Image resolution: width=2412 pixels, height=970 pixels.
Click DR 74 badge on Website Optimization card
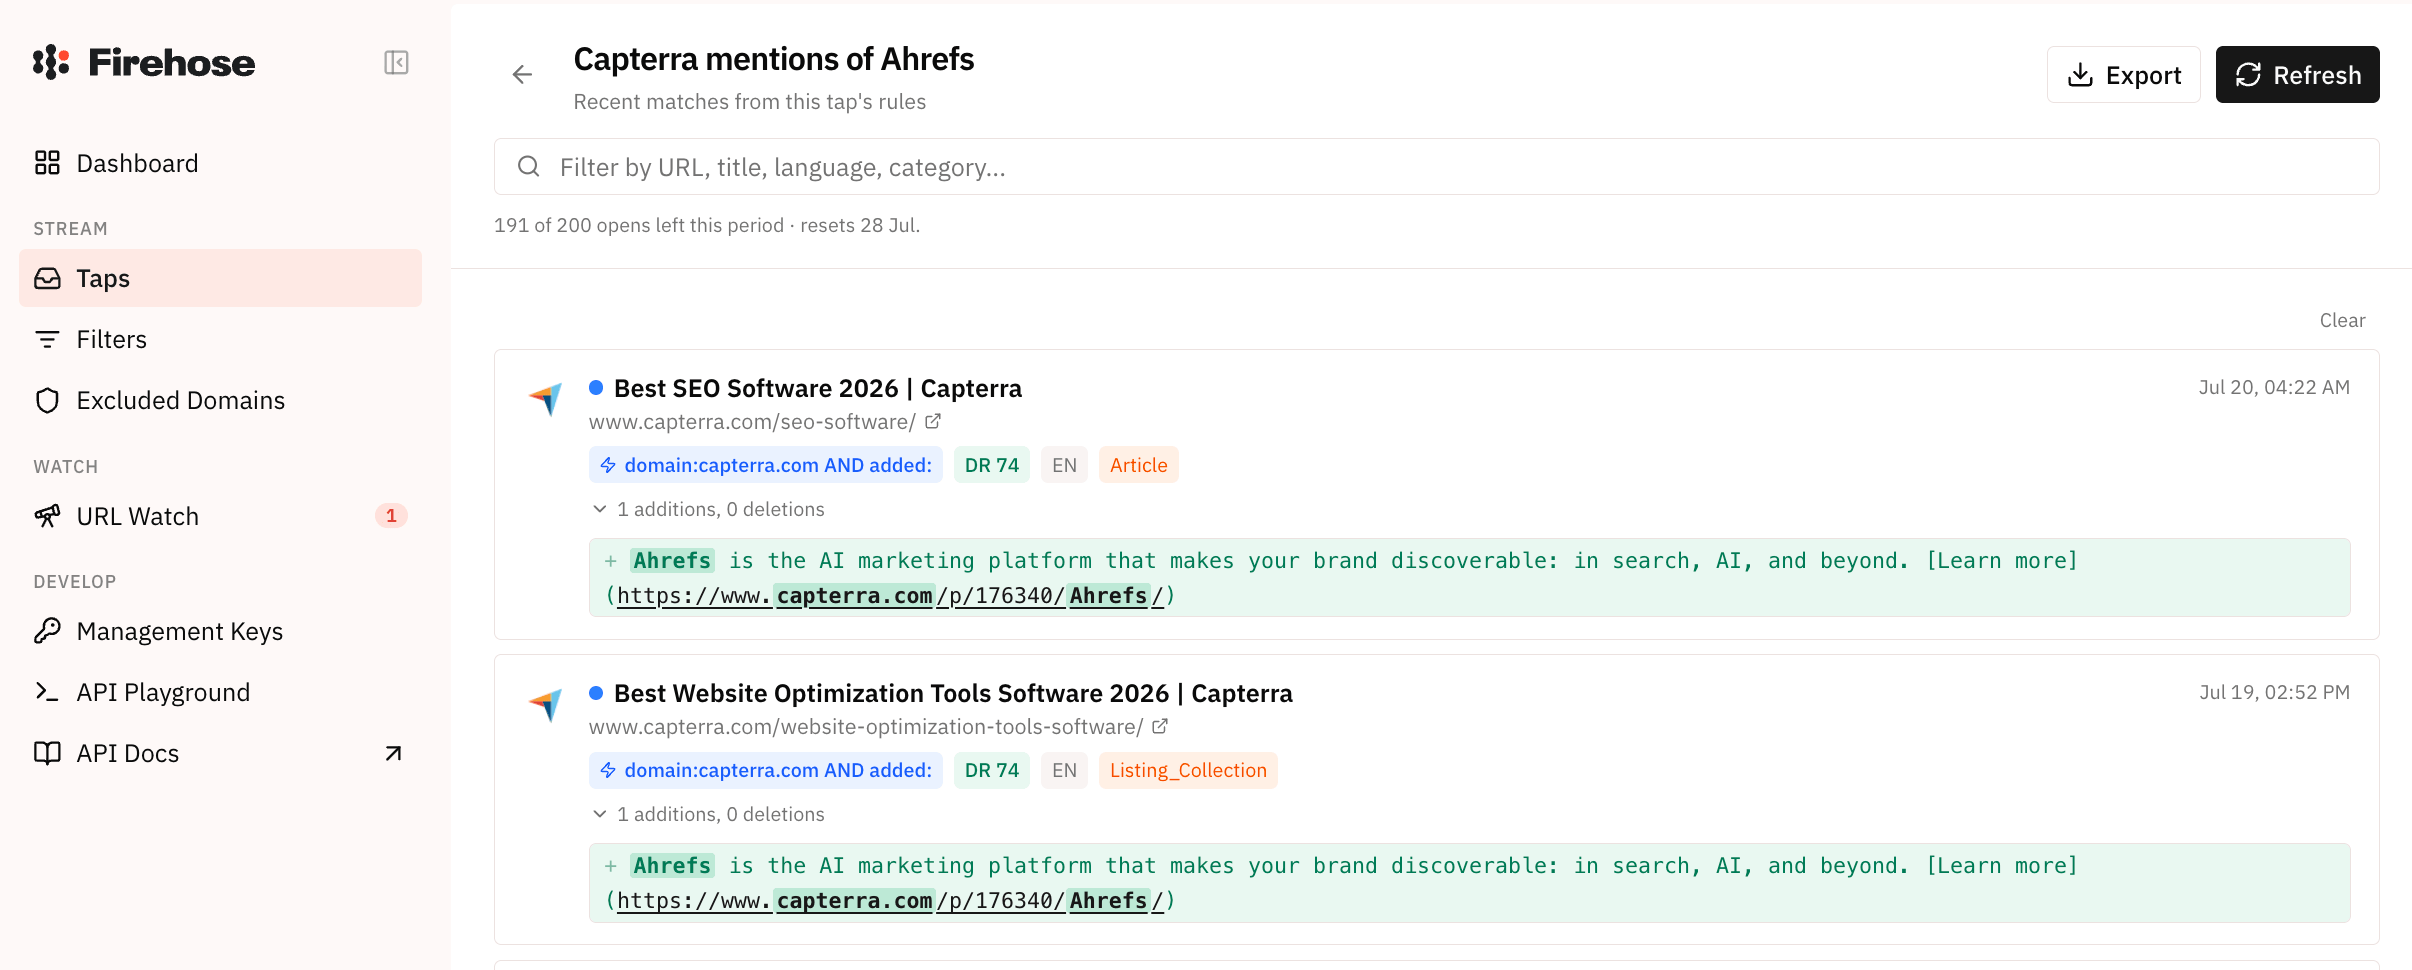(992, 770)
